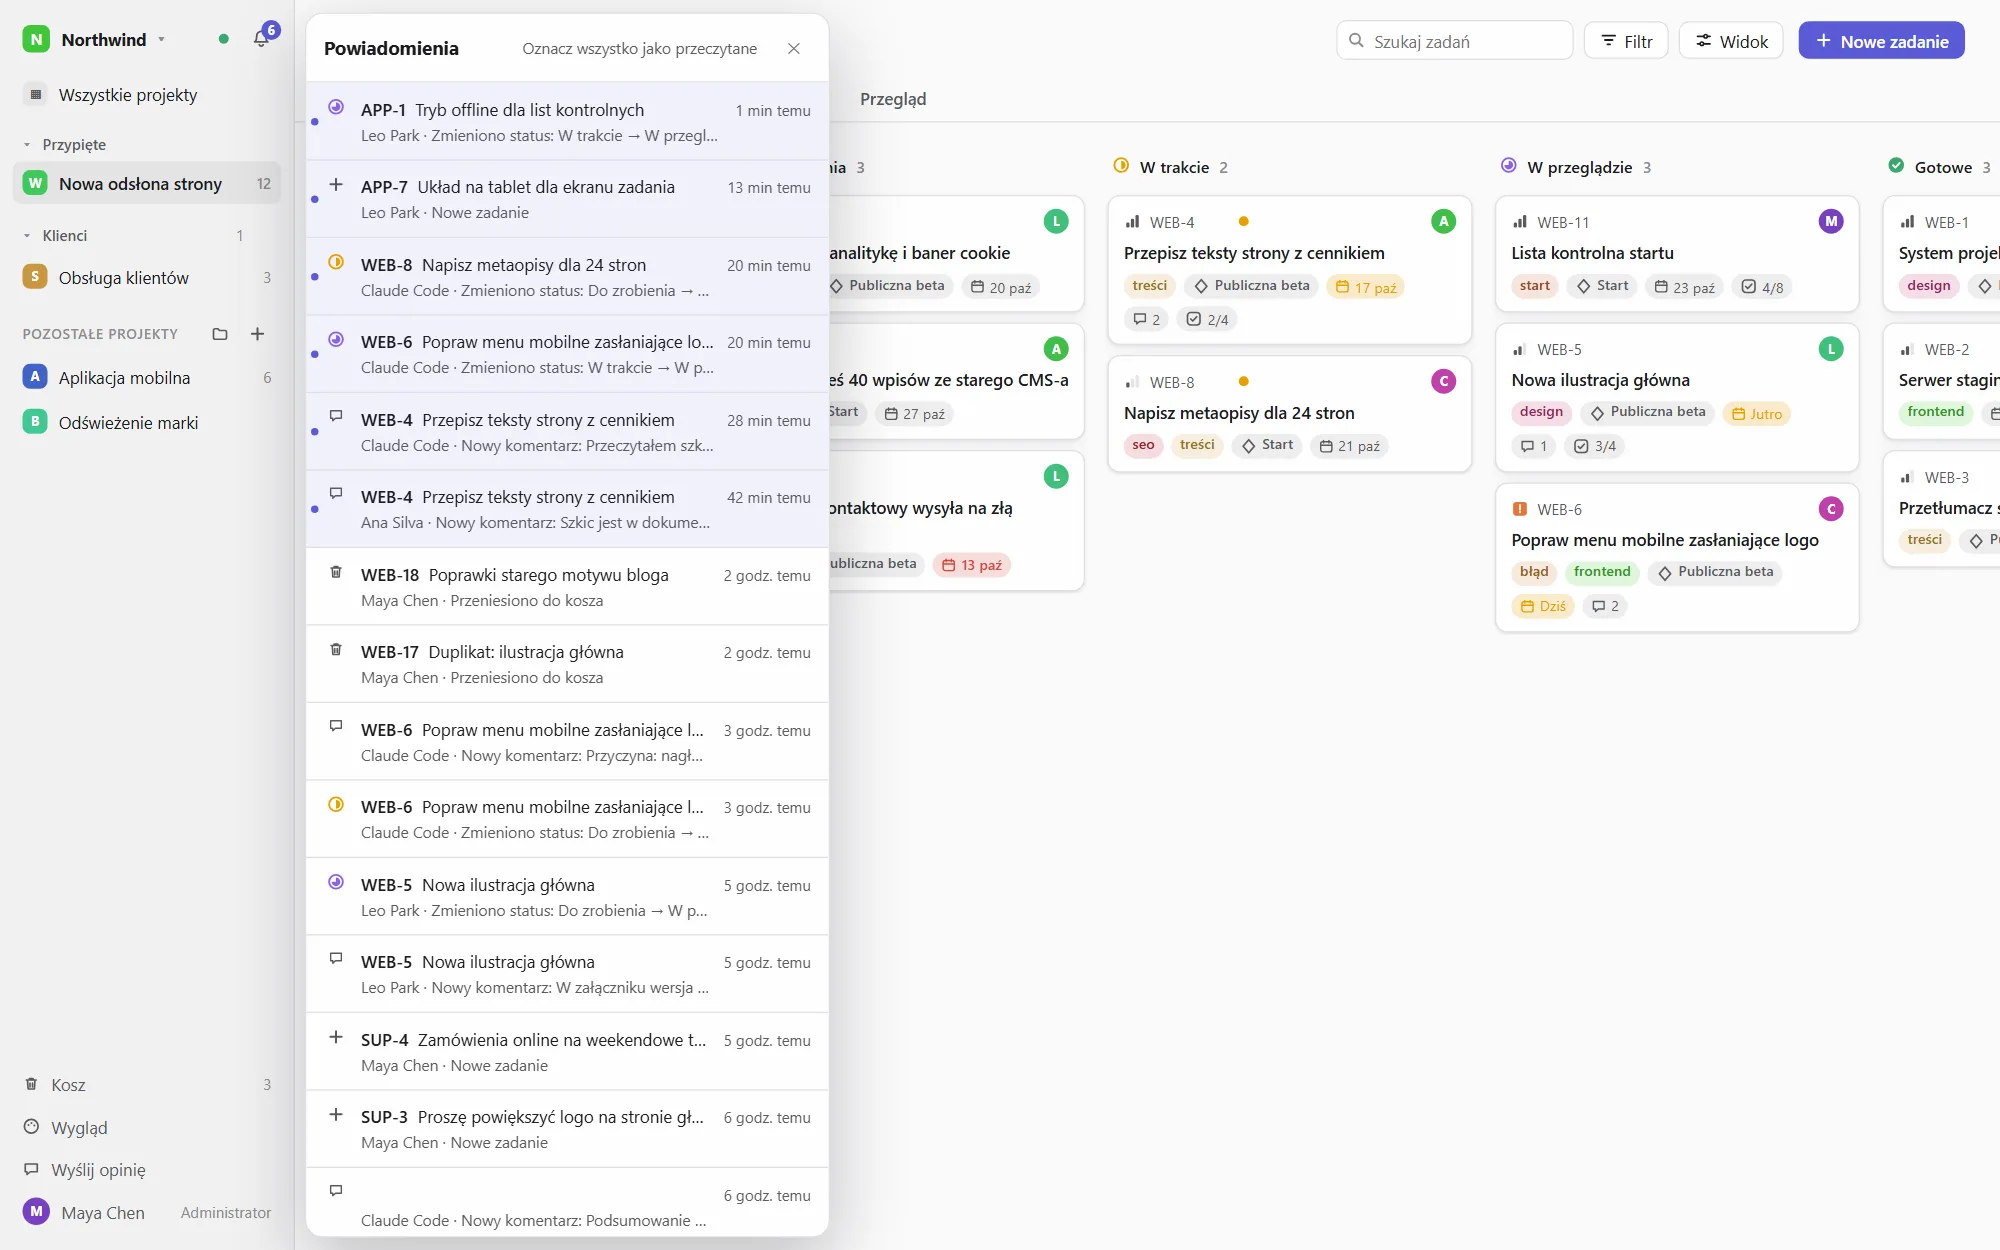Click the Northwind workspace logo
This screenshot has width=2000, height=1250.
[36, 39]
